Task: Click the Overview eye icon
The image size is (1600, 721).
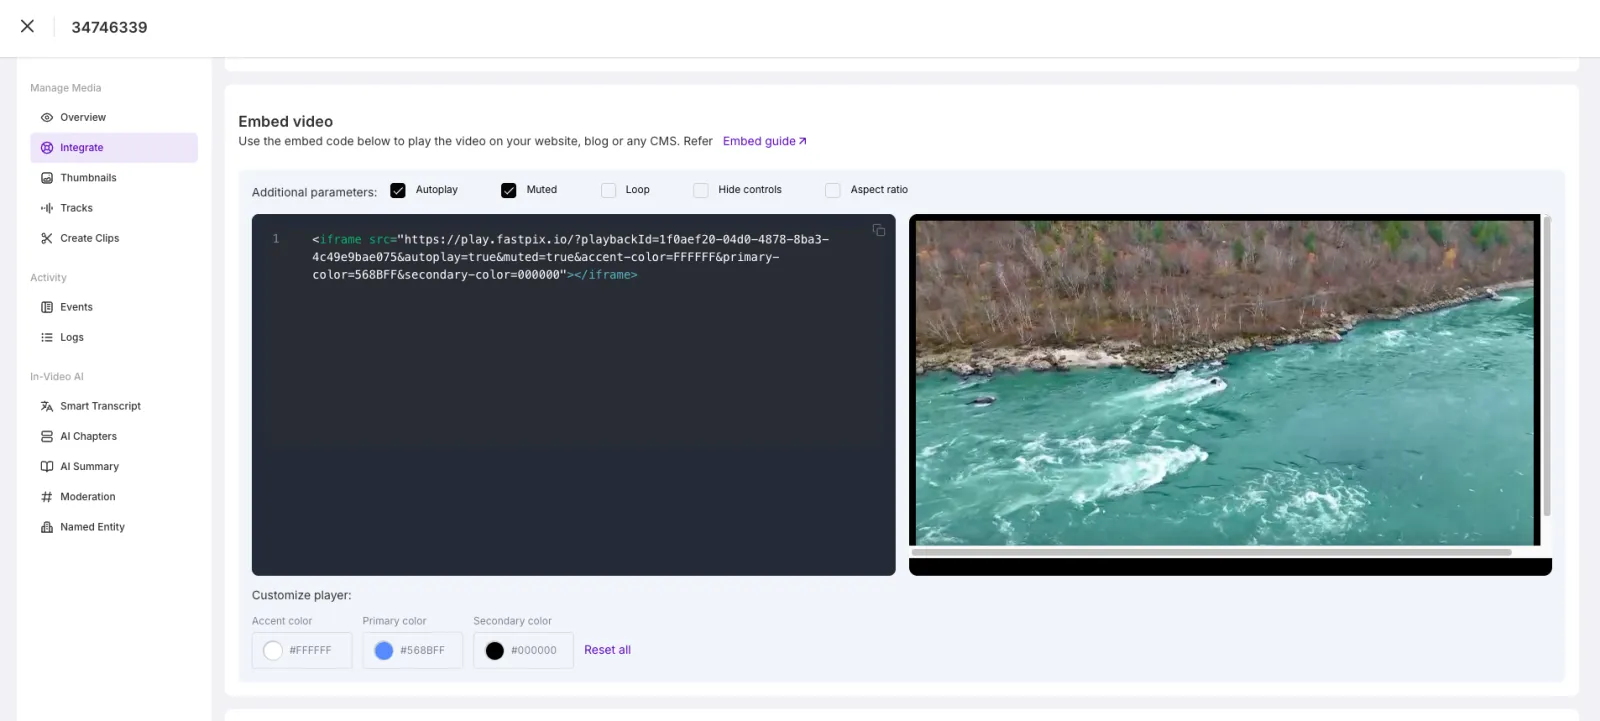Action: coord(47,118)
